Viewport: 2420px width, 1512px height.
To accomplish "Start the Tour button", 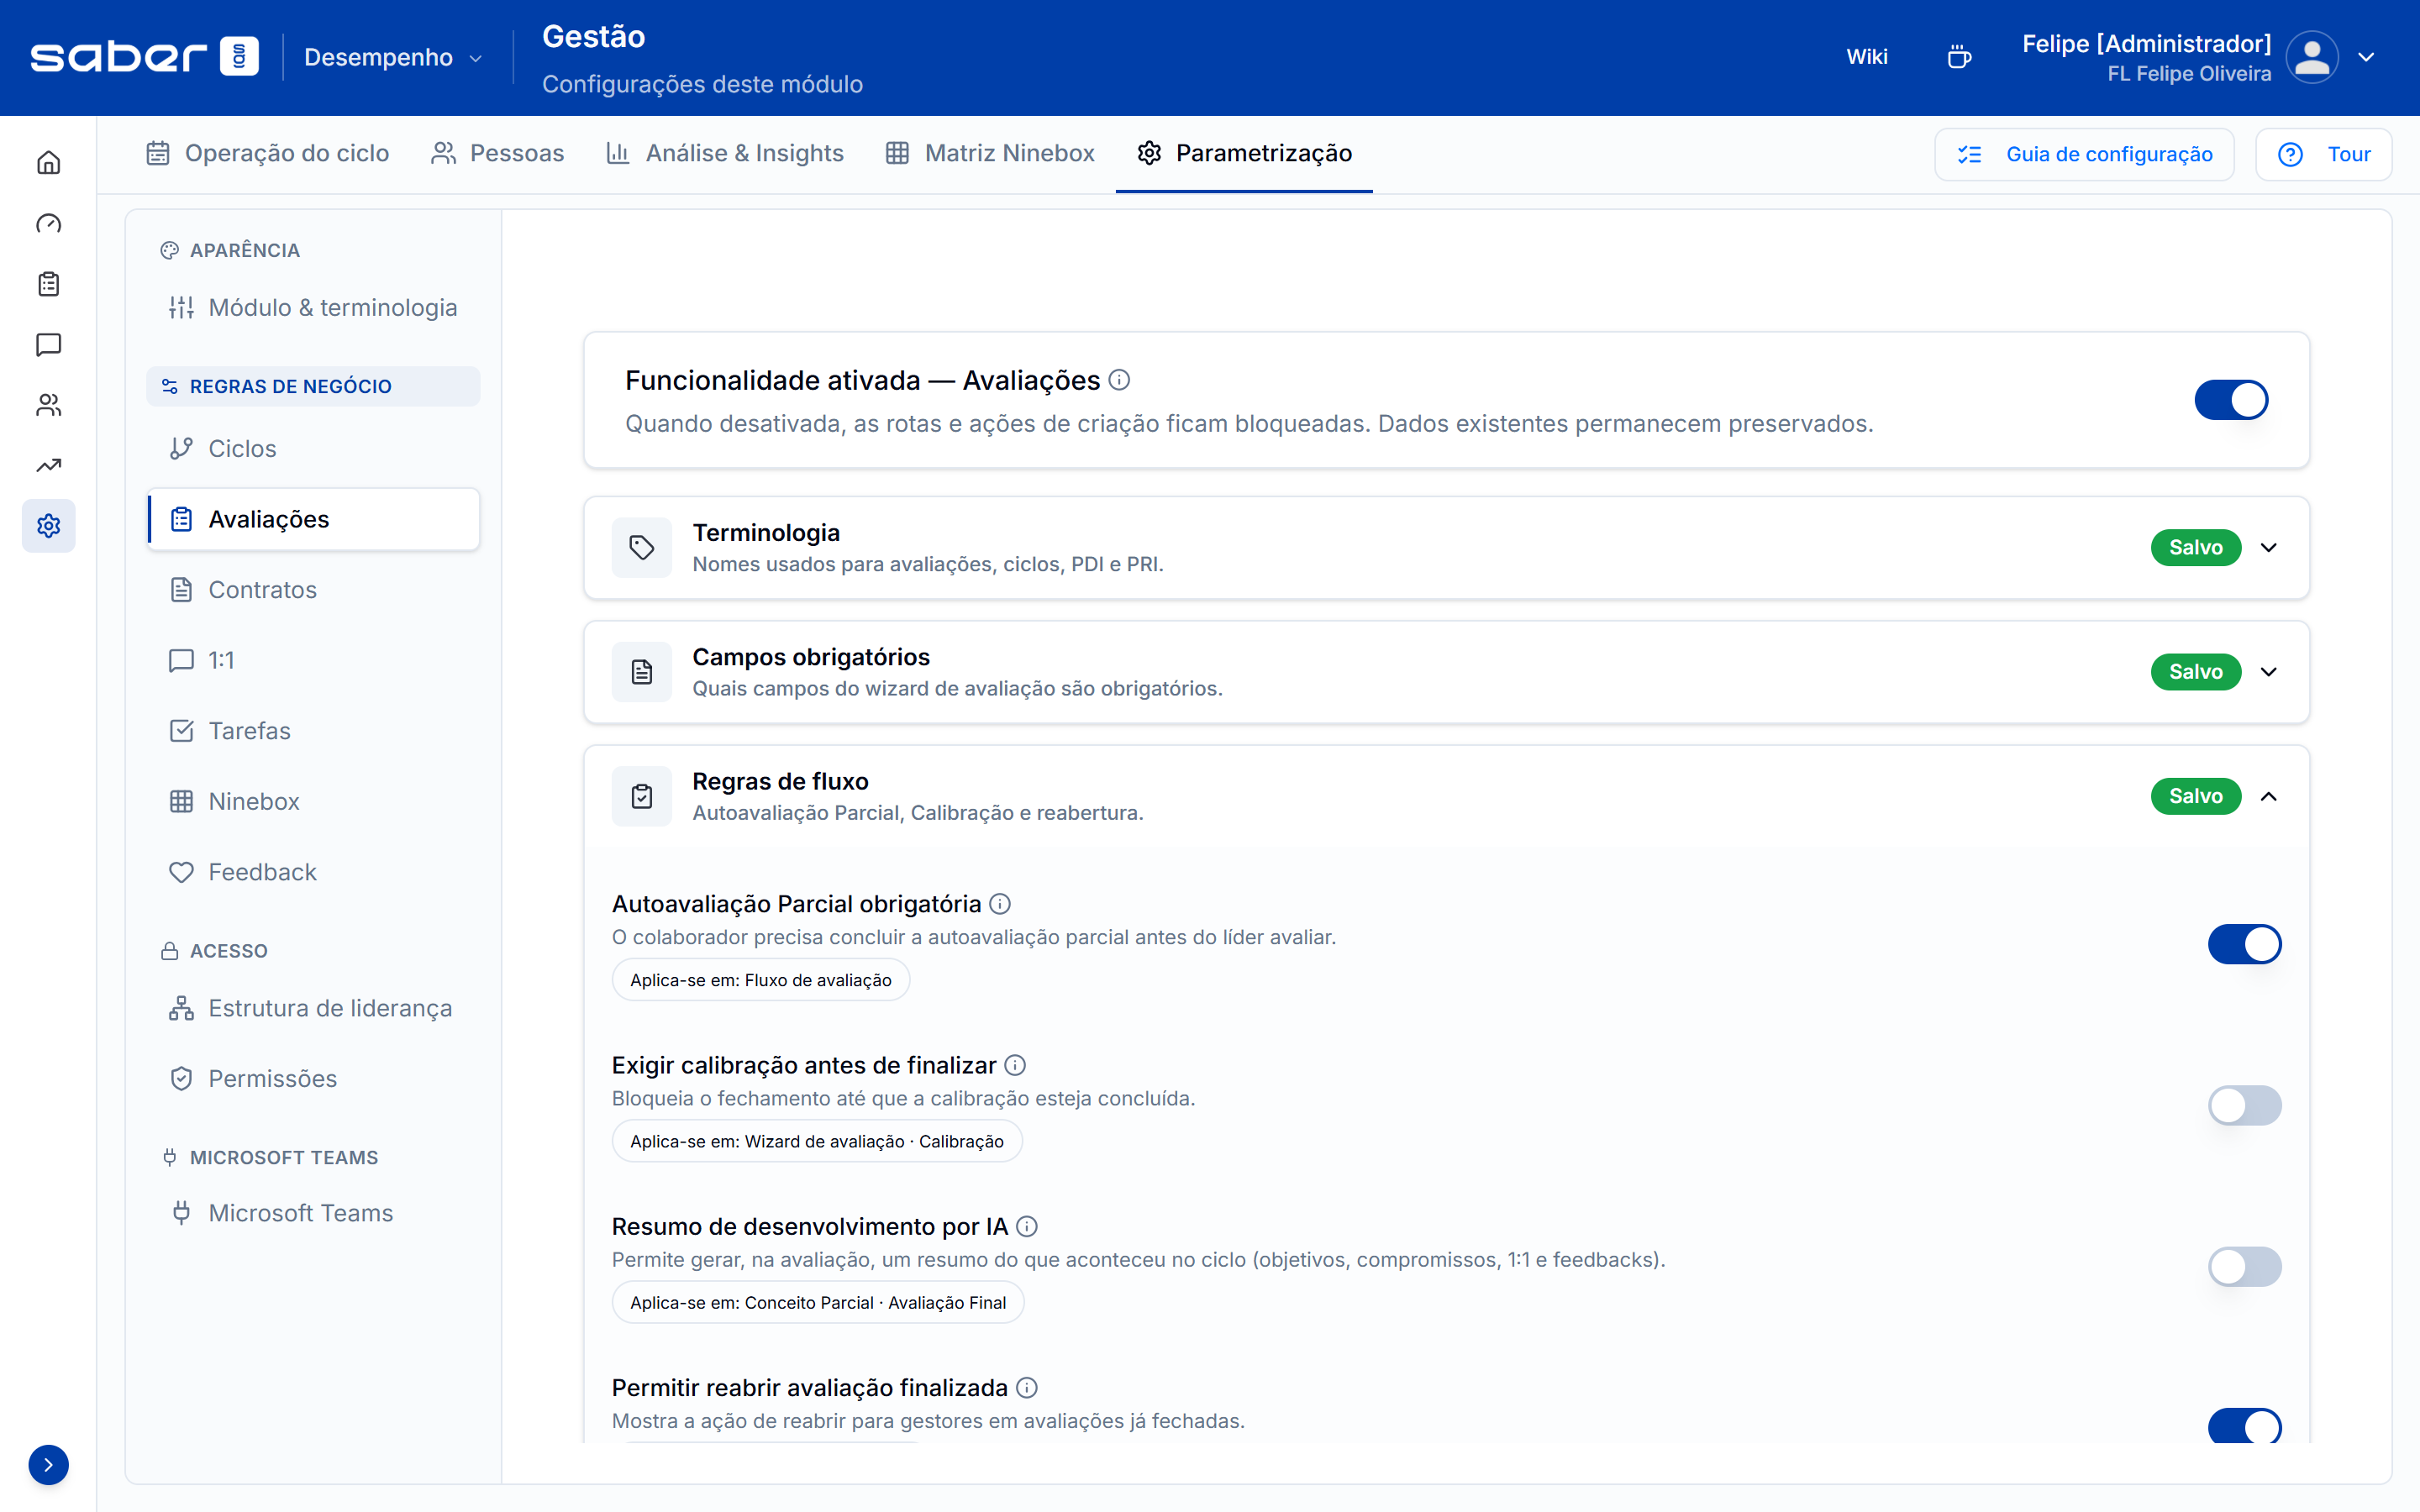I will (2323, 154).
